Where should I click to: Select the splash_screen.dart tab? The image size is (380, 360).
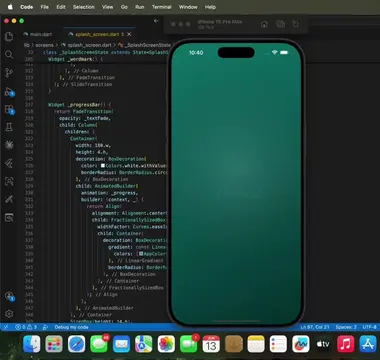[x=96, y=34]
